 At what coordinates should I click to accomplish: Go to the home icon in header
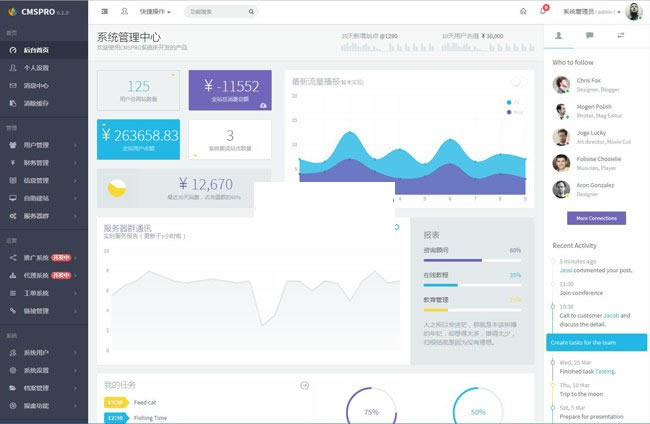coord(523,12)
